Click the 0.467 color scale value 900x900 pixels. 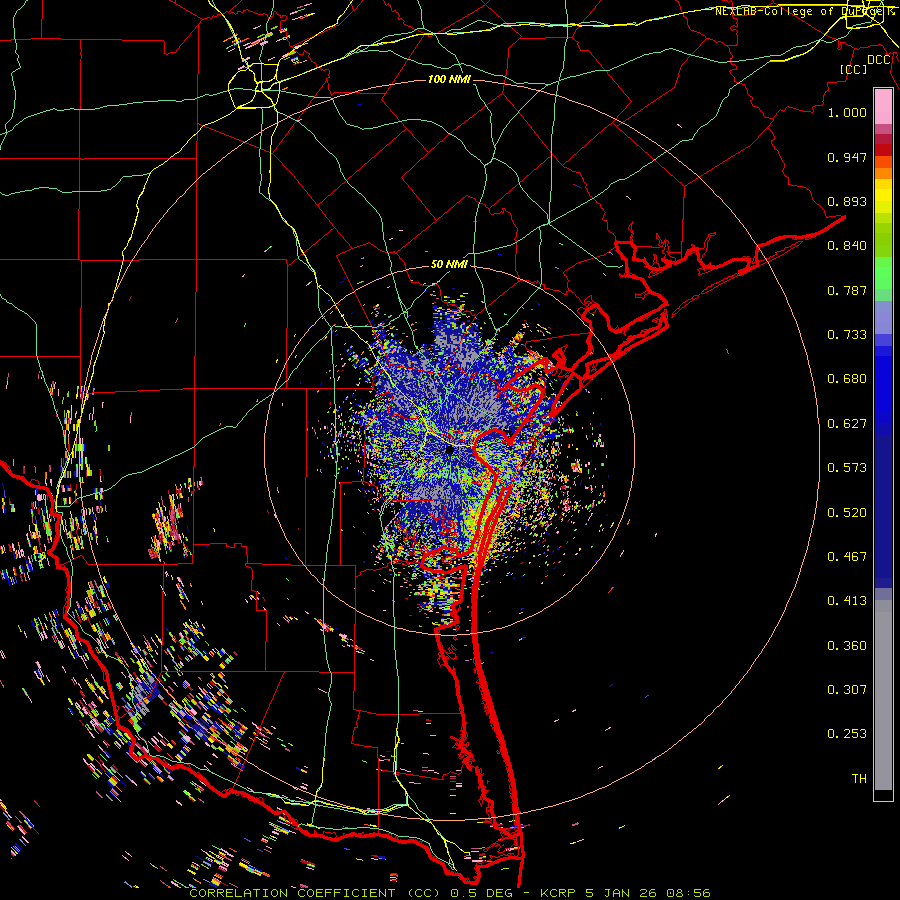tap(847, 557)
